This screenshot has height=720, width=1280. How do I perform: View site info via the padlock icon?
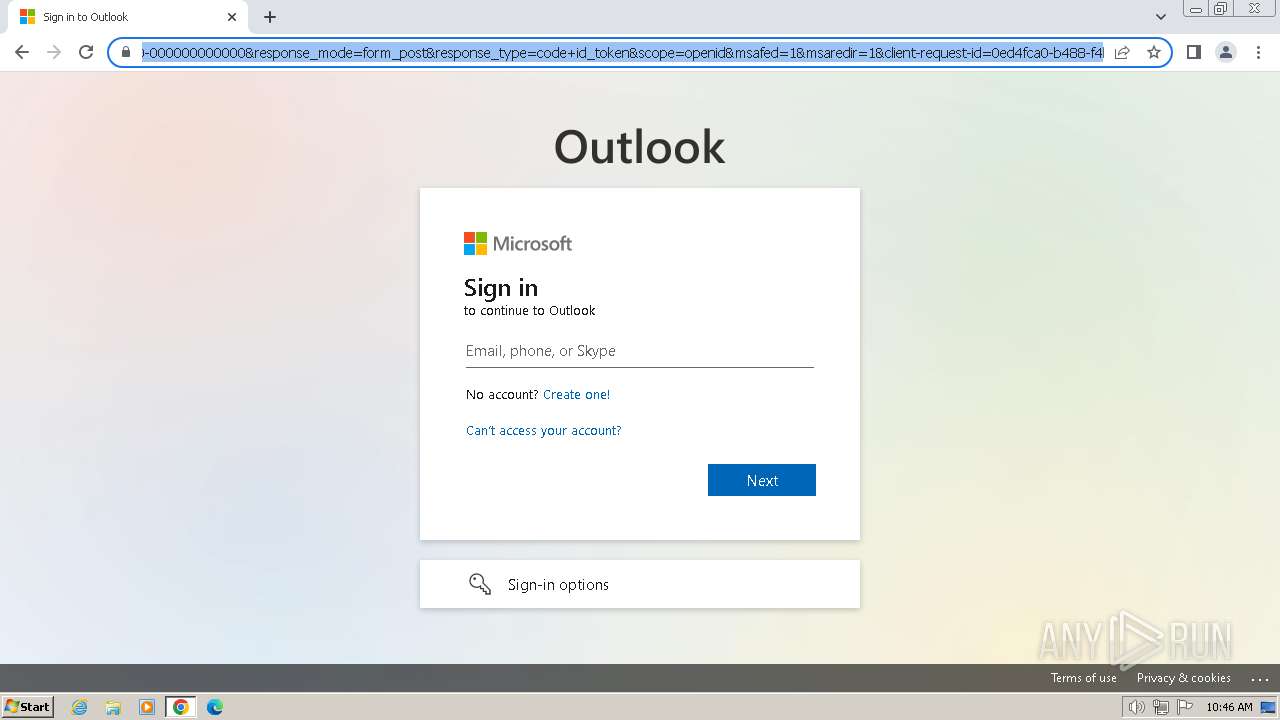tap(126, 52)
